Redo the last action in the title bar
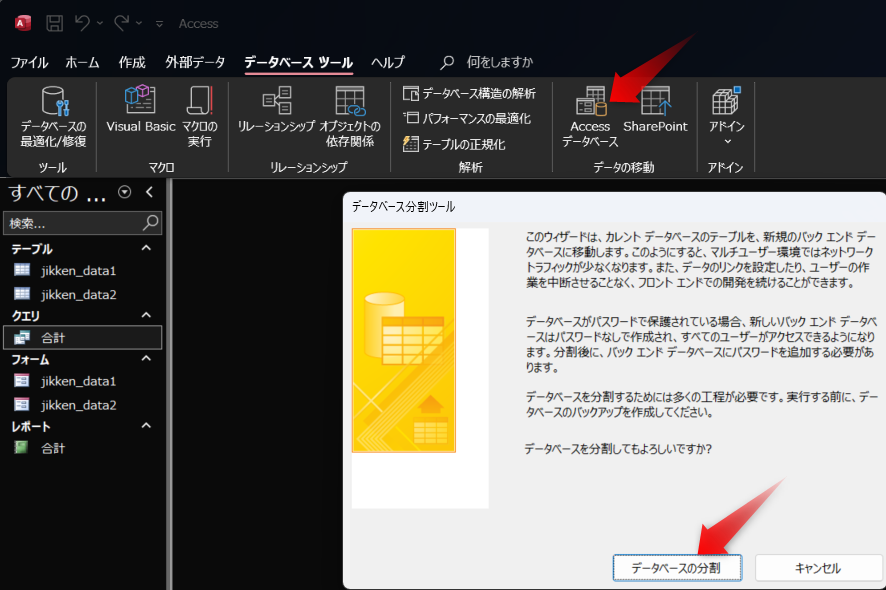 click(121, 23)
